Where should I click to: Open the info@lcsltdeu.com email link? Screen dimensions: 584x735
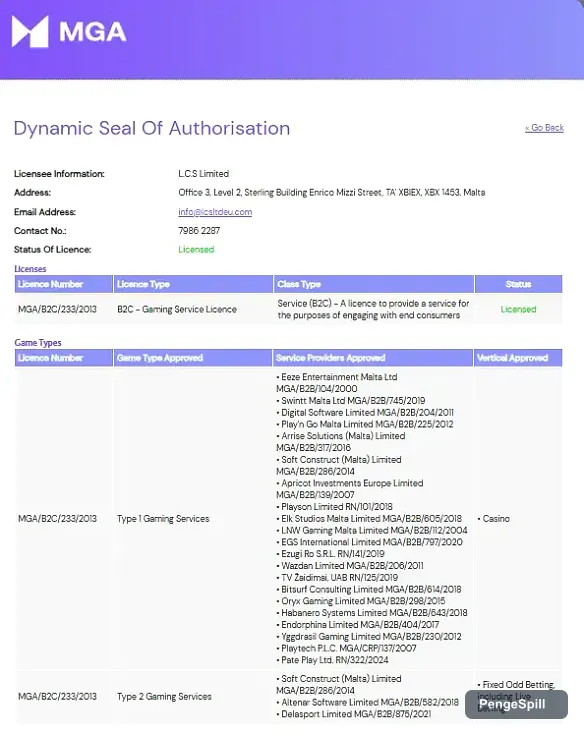(x=215, y=212)
